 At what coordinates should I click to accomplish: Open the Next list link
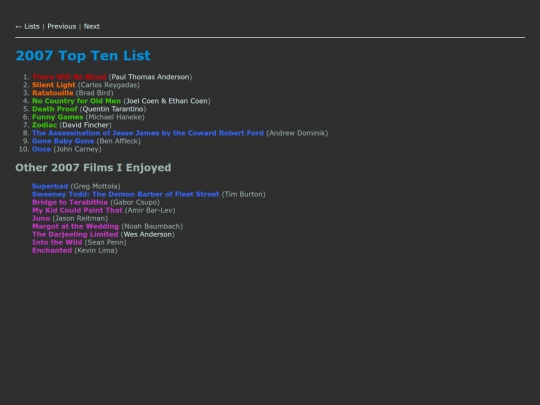(92, 27)
